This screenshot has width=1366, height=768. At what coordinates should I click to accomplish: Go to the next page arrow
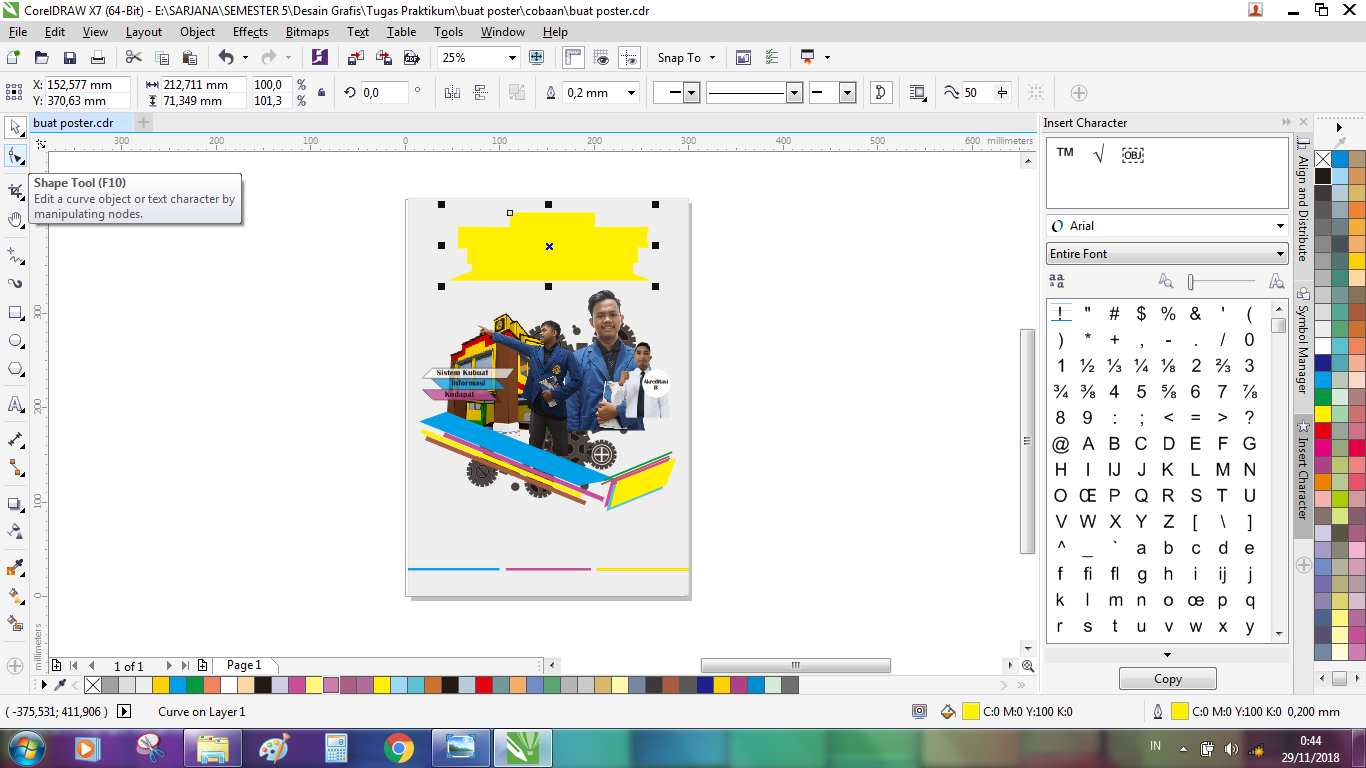[168, 666]
